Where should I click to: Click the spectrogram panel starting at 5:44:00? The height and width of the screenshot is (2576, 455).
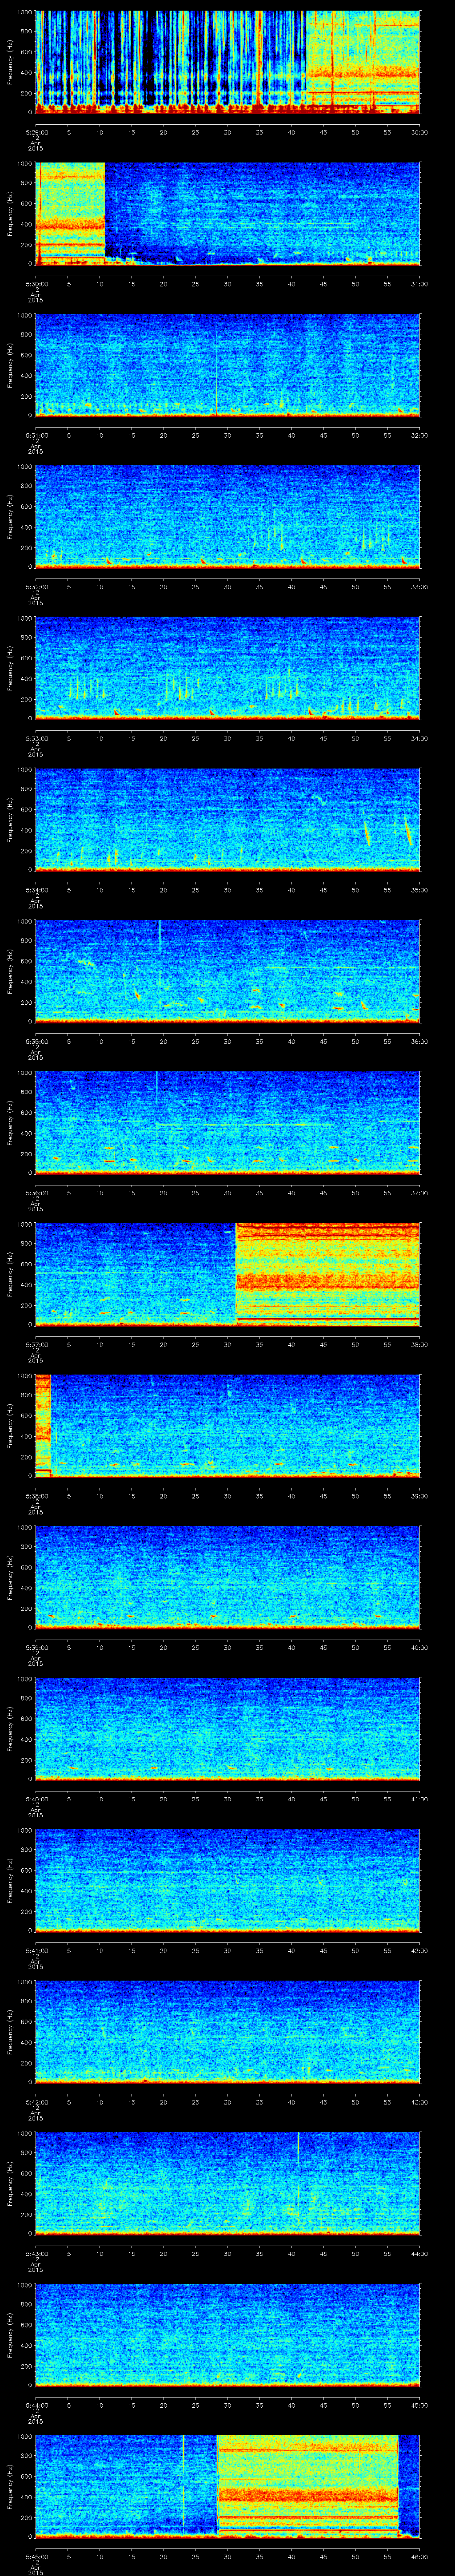pyautogui.click(x=228, y=2334)
